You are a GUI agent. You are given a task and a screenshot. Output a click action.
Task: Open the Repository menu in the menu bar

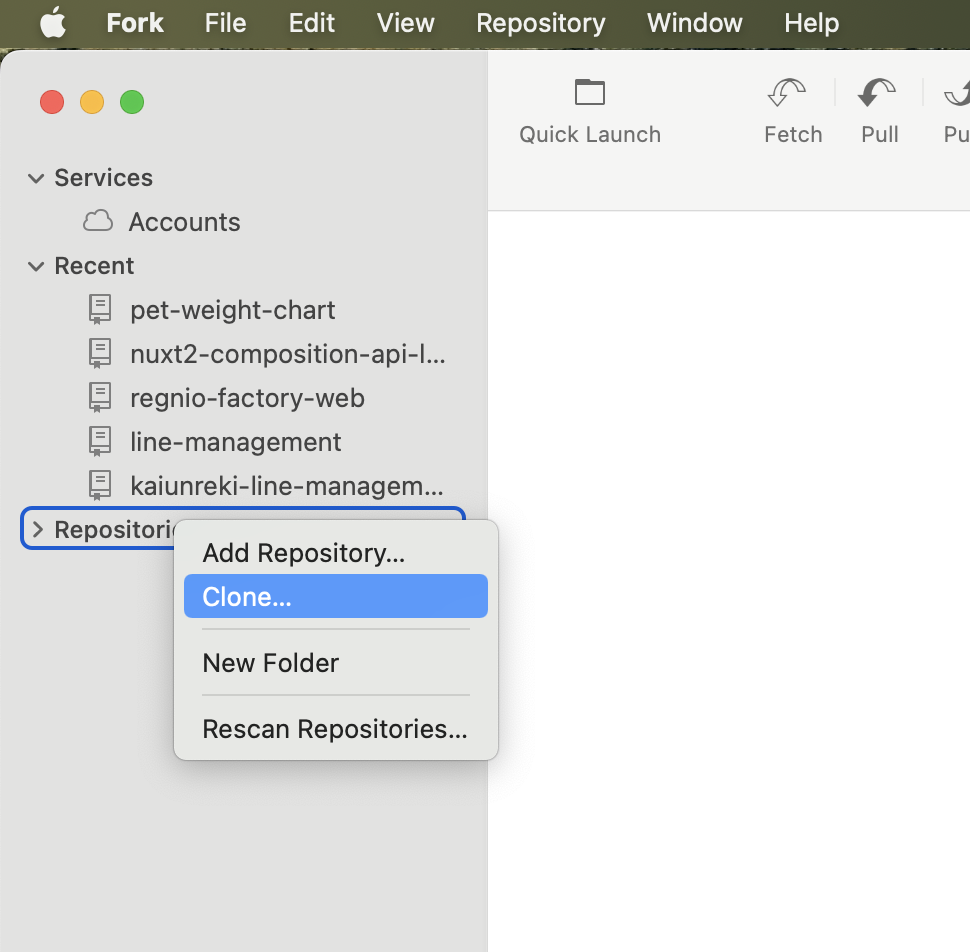(x=540, y=23)
